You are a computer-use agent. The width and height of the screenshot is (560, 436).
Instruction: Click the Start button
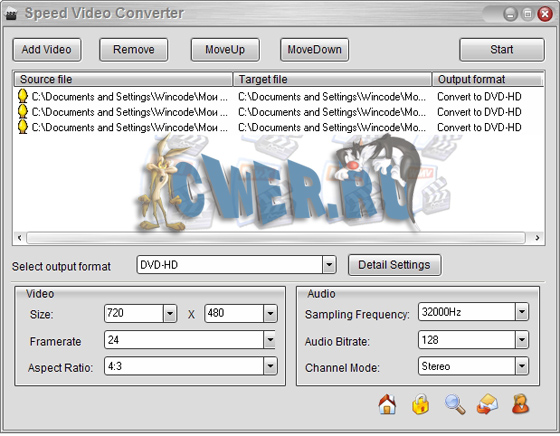(x=501, y=50)
